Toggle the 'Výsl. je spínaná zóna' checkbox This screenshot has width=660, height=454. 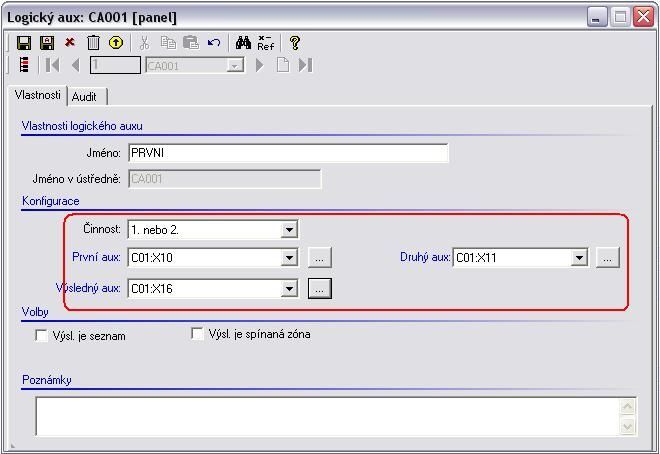(x=198, y=334)
